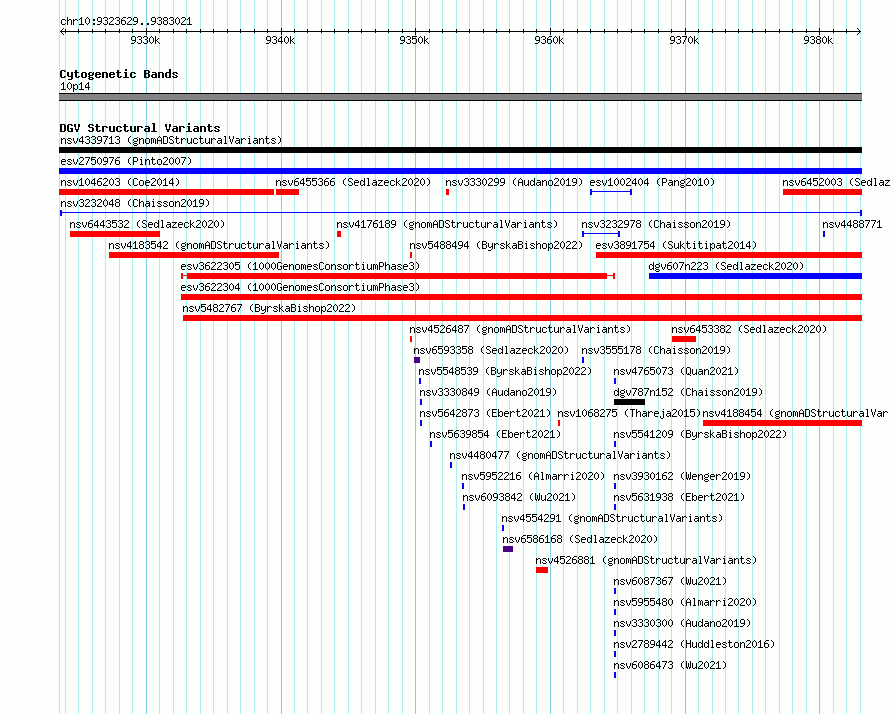
Task: Click the 9330k ruler position label
Action: click(x=145, y=40)
